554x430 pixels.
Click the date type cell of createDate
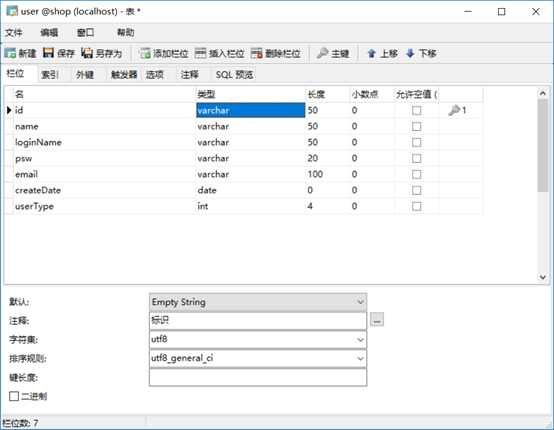click(x=251, y=190)
